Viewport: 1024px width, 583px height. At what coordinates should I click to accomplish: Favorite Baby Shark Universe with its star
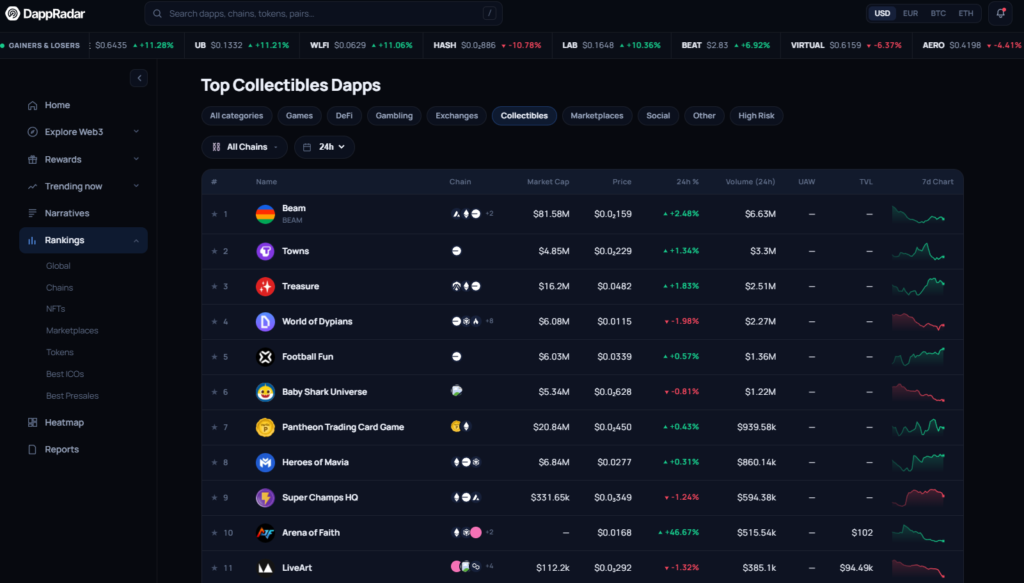point(214,392)
